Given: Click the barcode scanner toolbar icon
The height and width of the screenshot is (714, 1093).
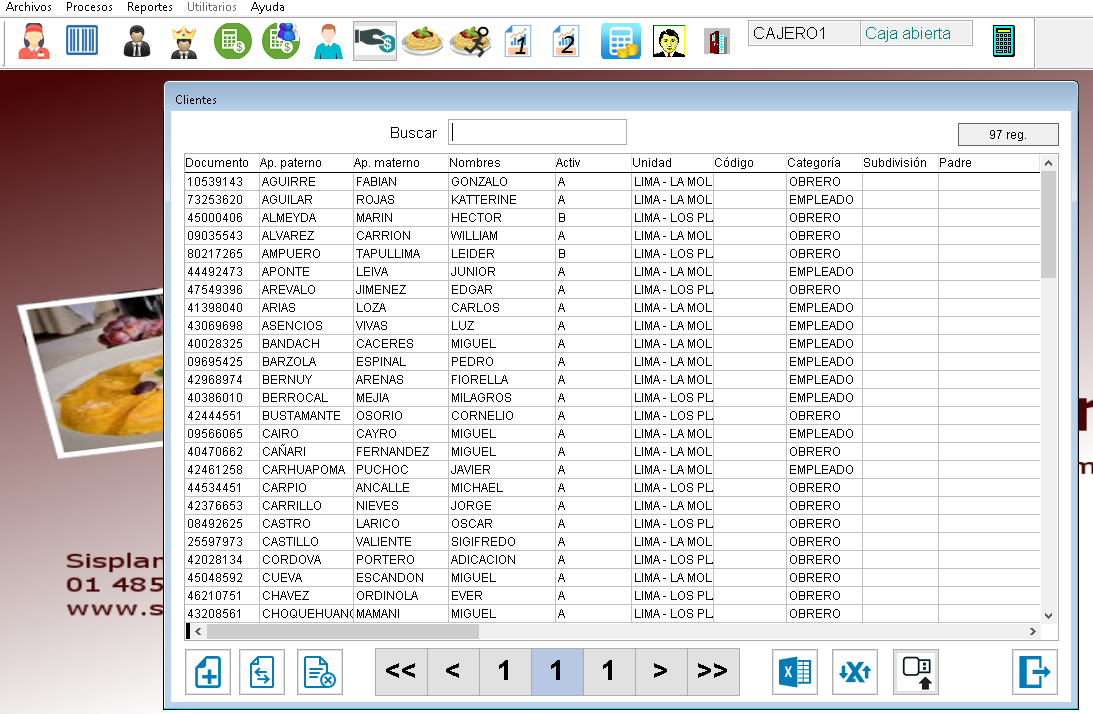Looking at the screenshot, I should pos(83,41).
